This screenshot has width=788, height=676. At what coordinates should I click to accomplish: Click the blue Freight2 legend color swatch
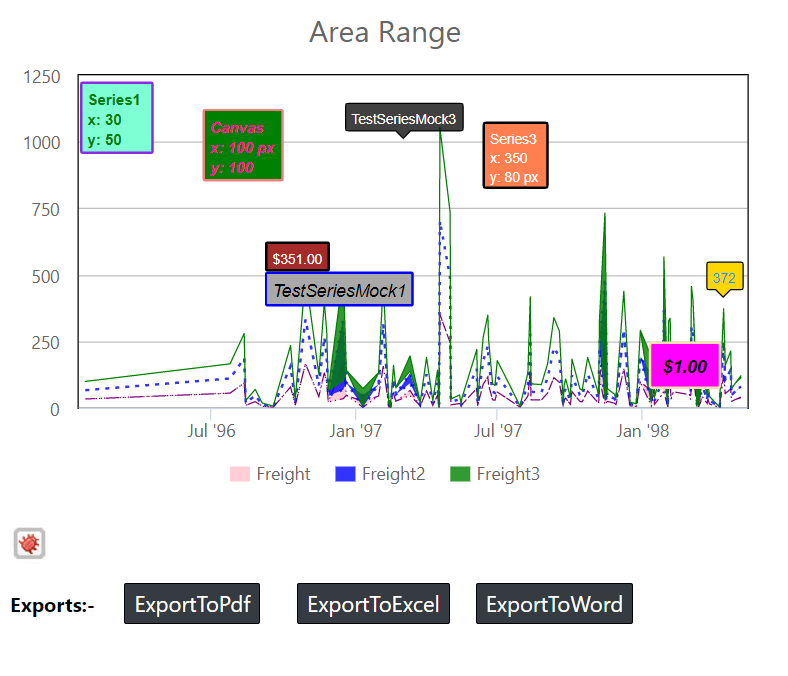345,474
